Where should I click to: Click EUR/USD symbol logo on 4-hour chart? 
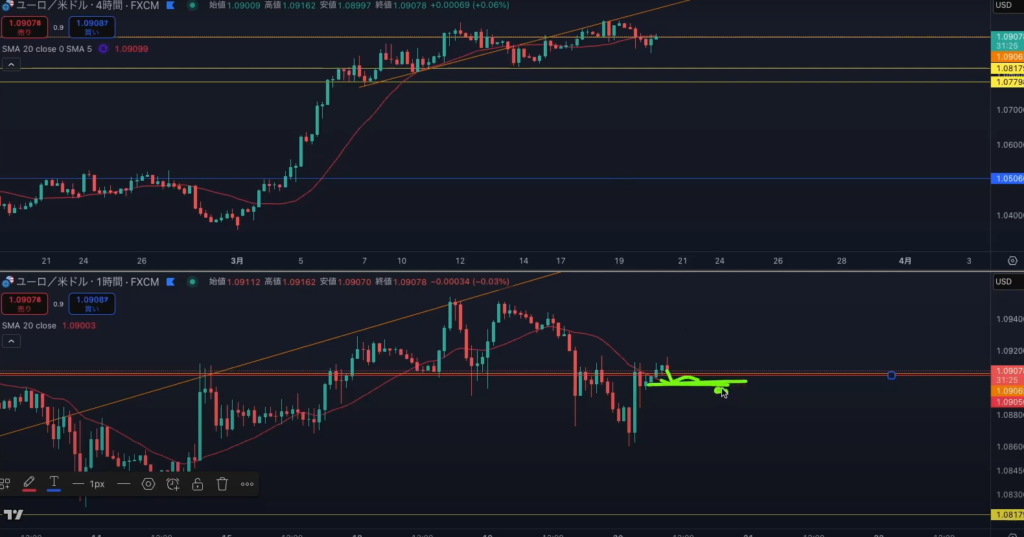pyautogui.click(x=8, y=5)
